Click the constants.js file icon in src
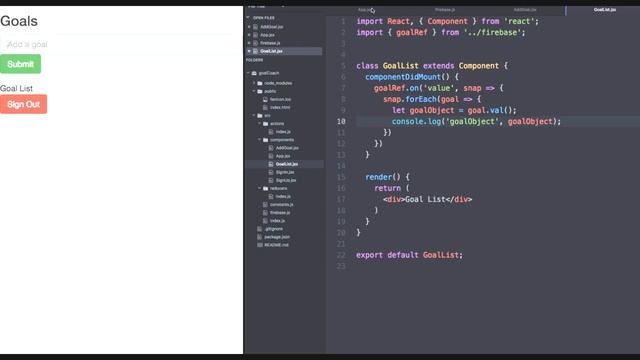This screenshot has width=640, height=360. pos(265,204)
